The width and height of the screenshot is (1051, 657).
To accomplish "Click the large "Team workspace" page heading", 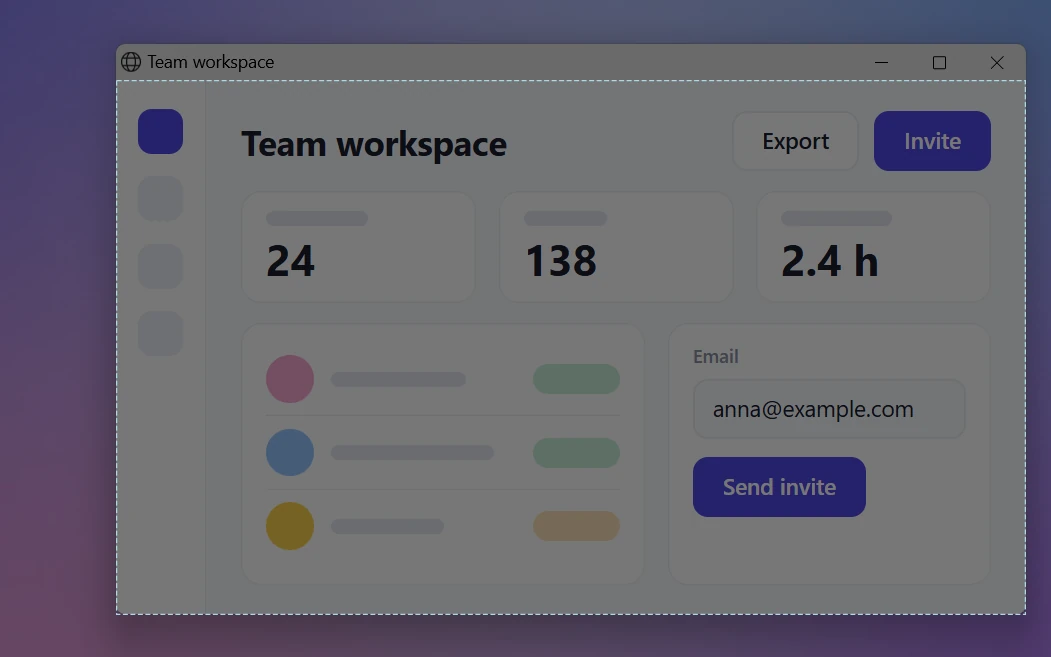I will [374, 143].
